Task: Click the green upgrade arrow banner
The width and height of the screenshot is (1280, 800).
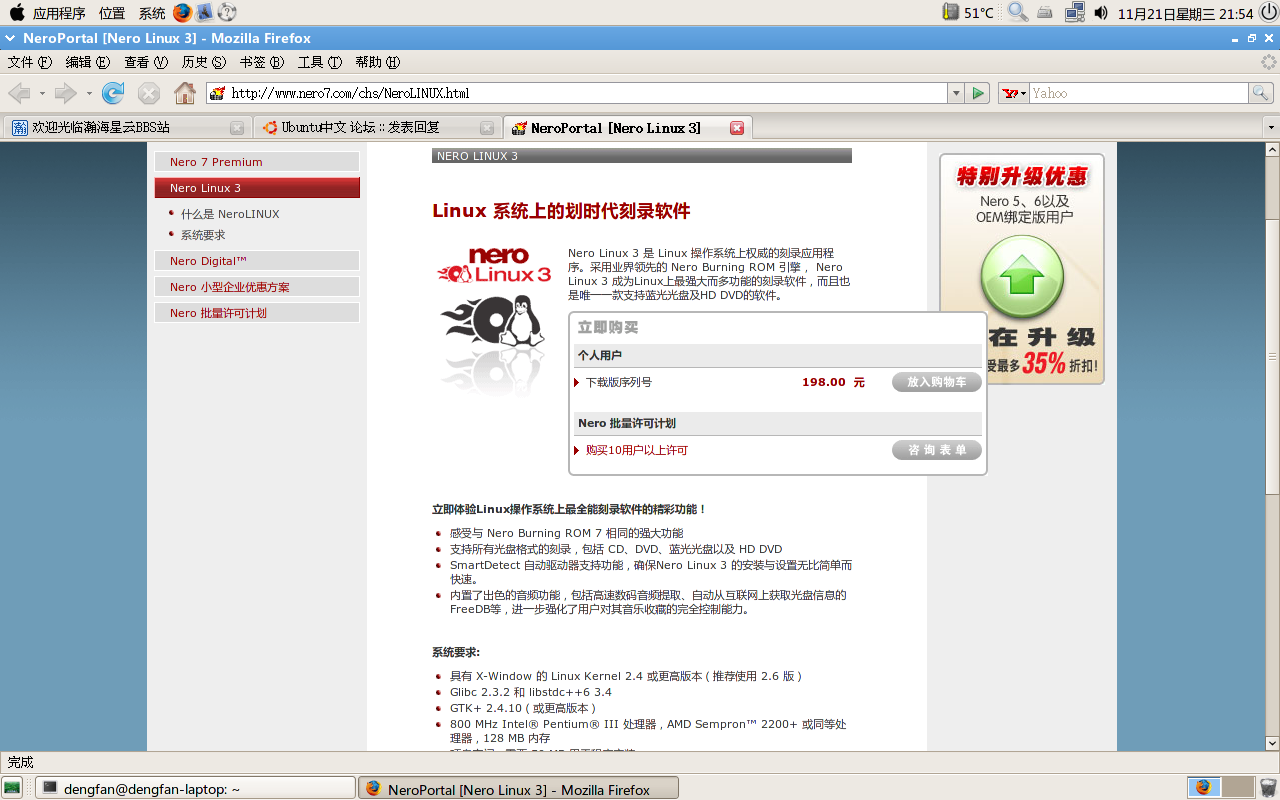Action: 1021,278
